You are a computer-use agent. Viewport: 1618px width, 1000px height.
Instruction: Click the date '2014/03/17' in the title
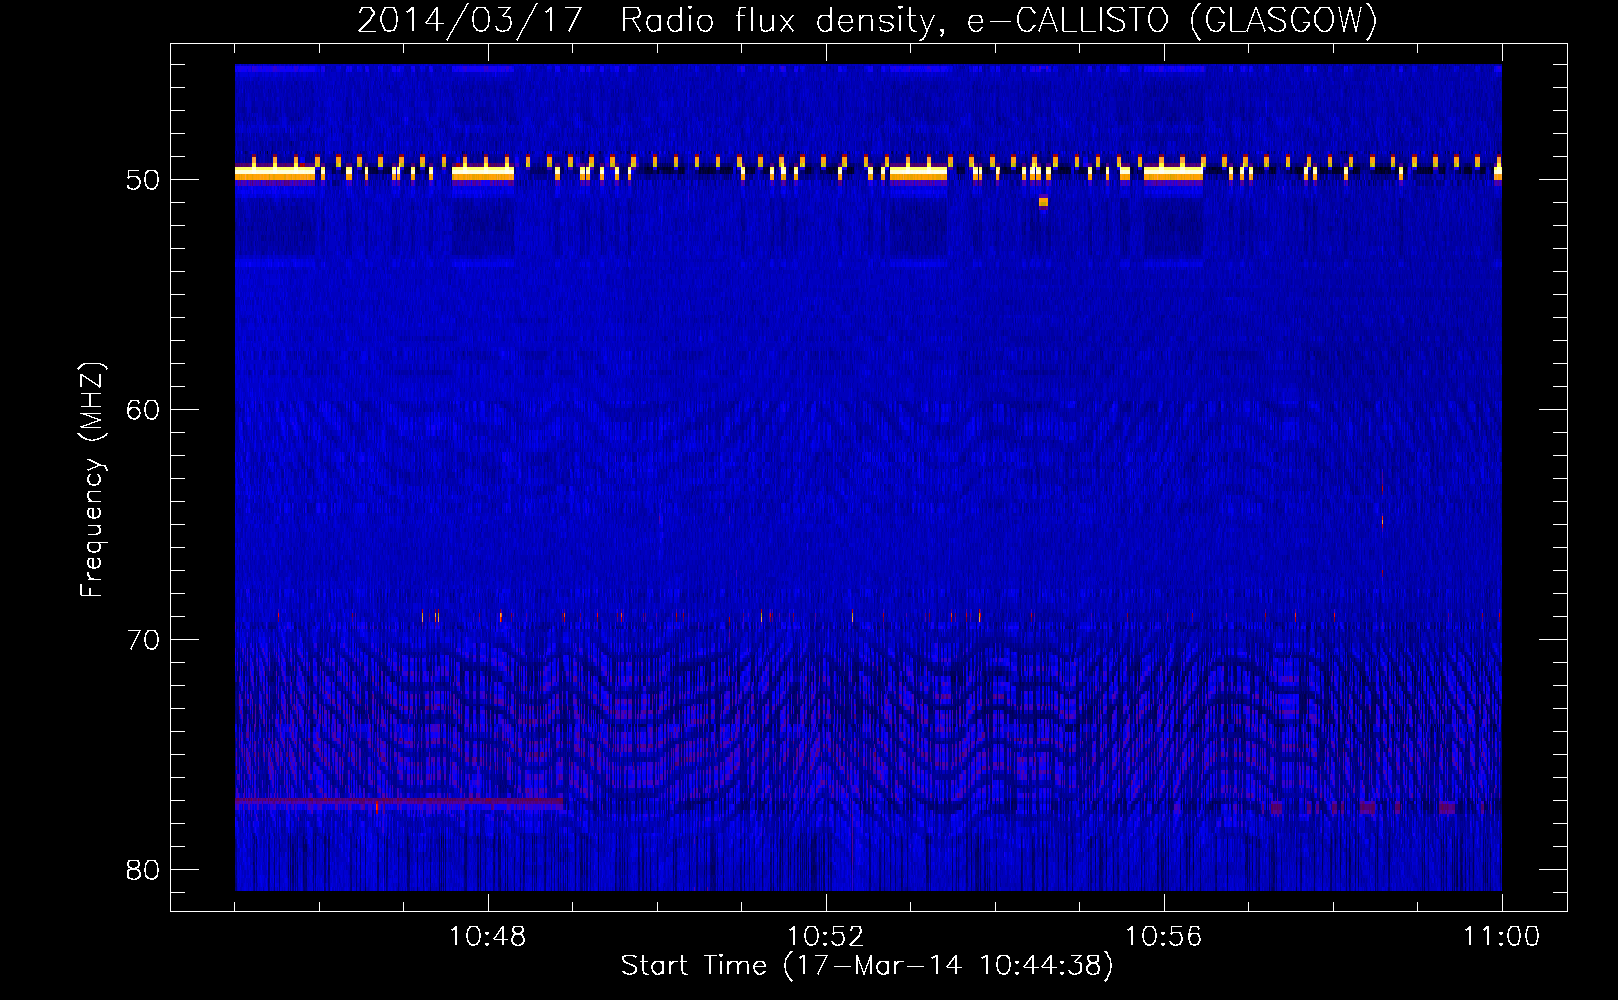click(470, 21)
